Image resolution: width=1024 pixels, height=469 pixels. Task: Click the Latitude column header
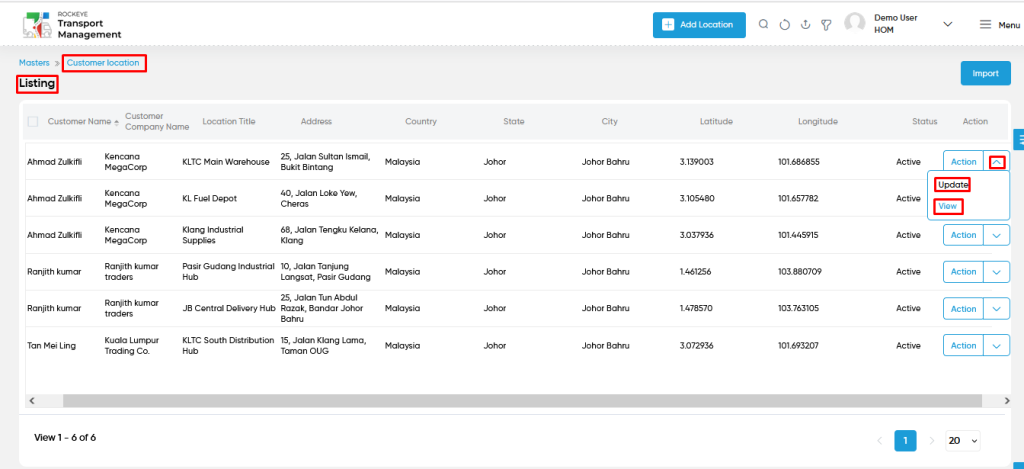click(716, 121)
